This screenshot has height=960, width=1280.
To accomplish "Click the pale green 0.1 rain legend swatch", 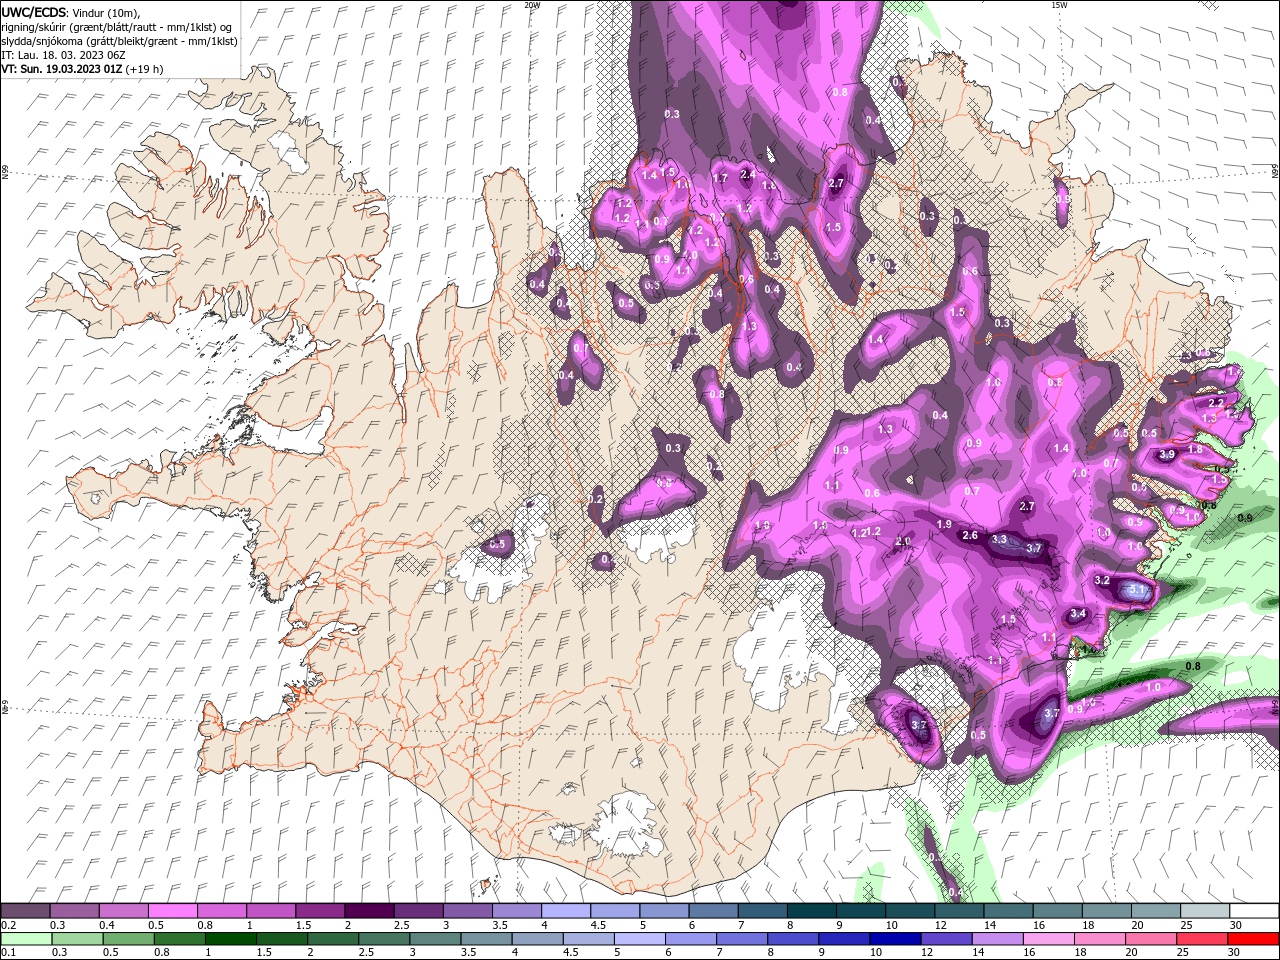I will (x=26, y=938).
